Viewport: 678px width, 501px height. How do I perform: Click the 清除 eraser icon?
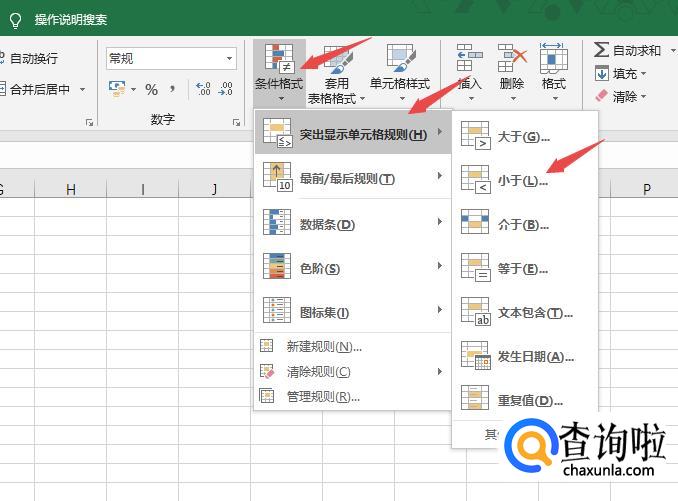601,96
